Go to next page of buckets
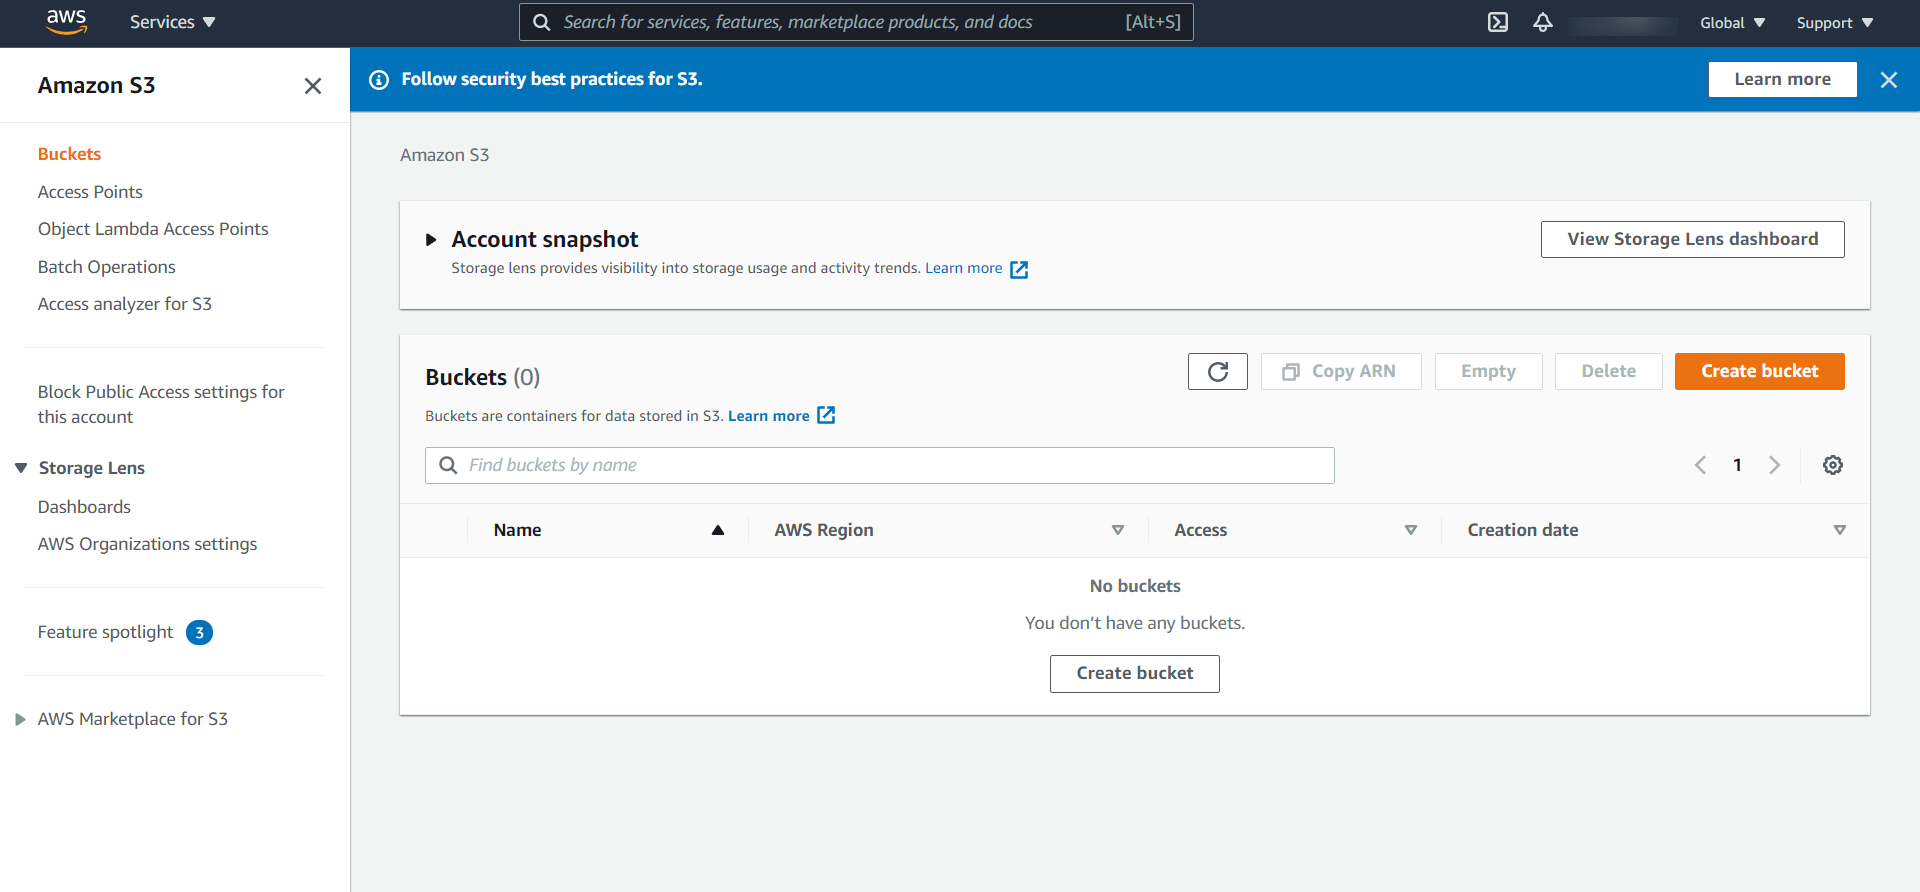The width and height of the screenshot is (1920, 892). [1774, 465]
